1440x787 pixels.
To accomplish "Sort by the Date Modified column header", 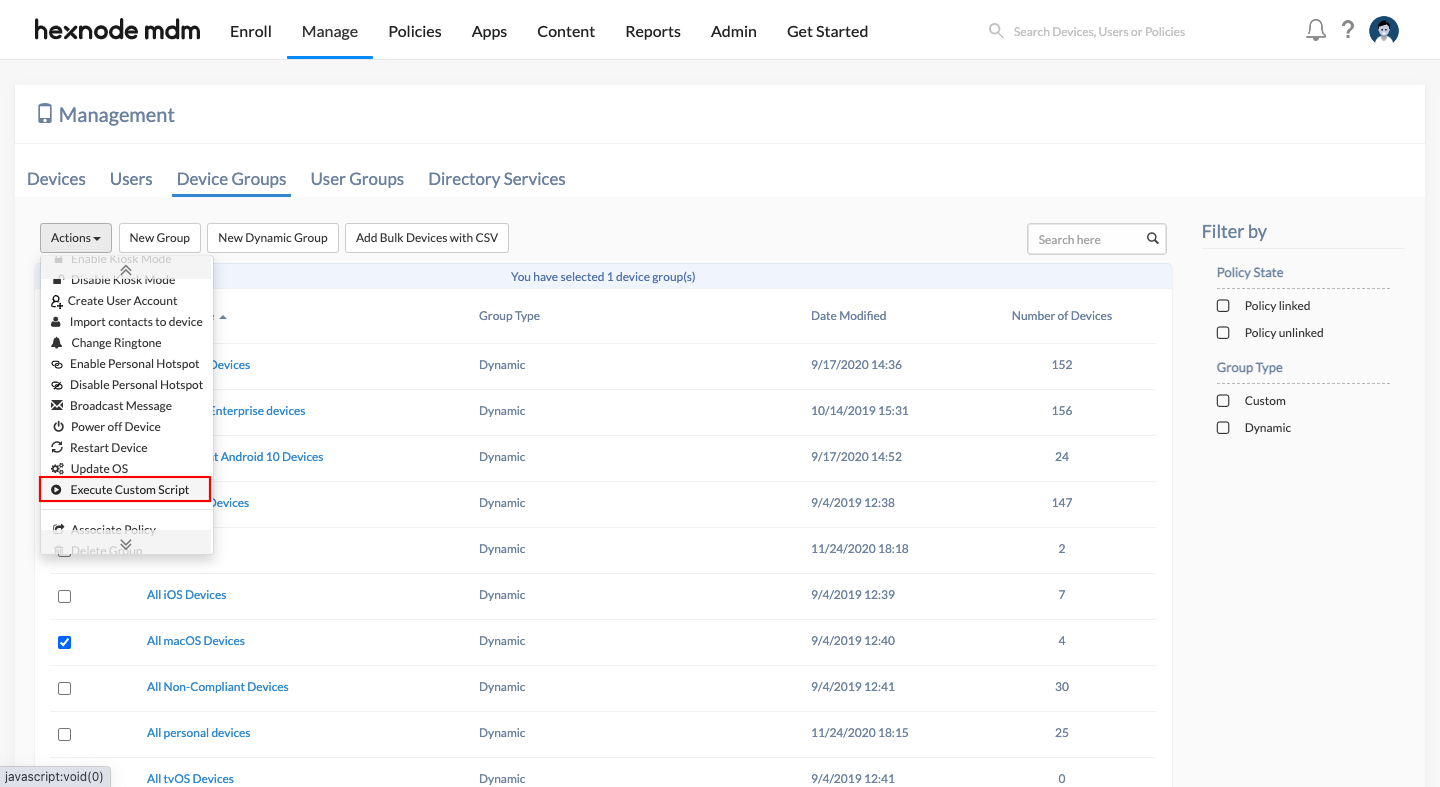I will 848,316.
